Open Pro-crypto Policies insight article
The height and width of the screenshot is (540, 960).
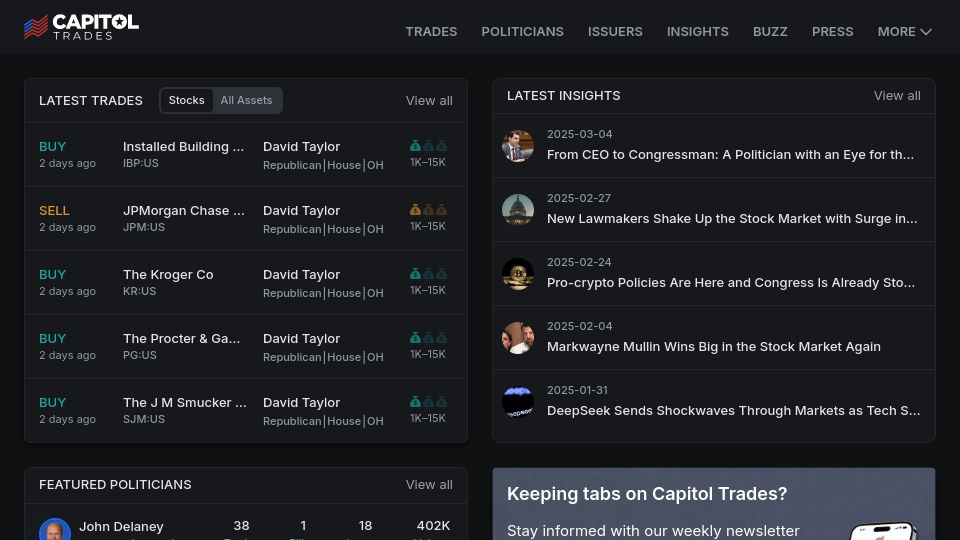point(731,282)
